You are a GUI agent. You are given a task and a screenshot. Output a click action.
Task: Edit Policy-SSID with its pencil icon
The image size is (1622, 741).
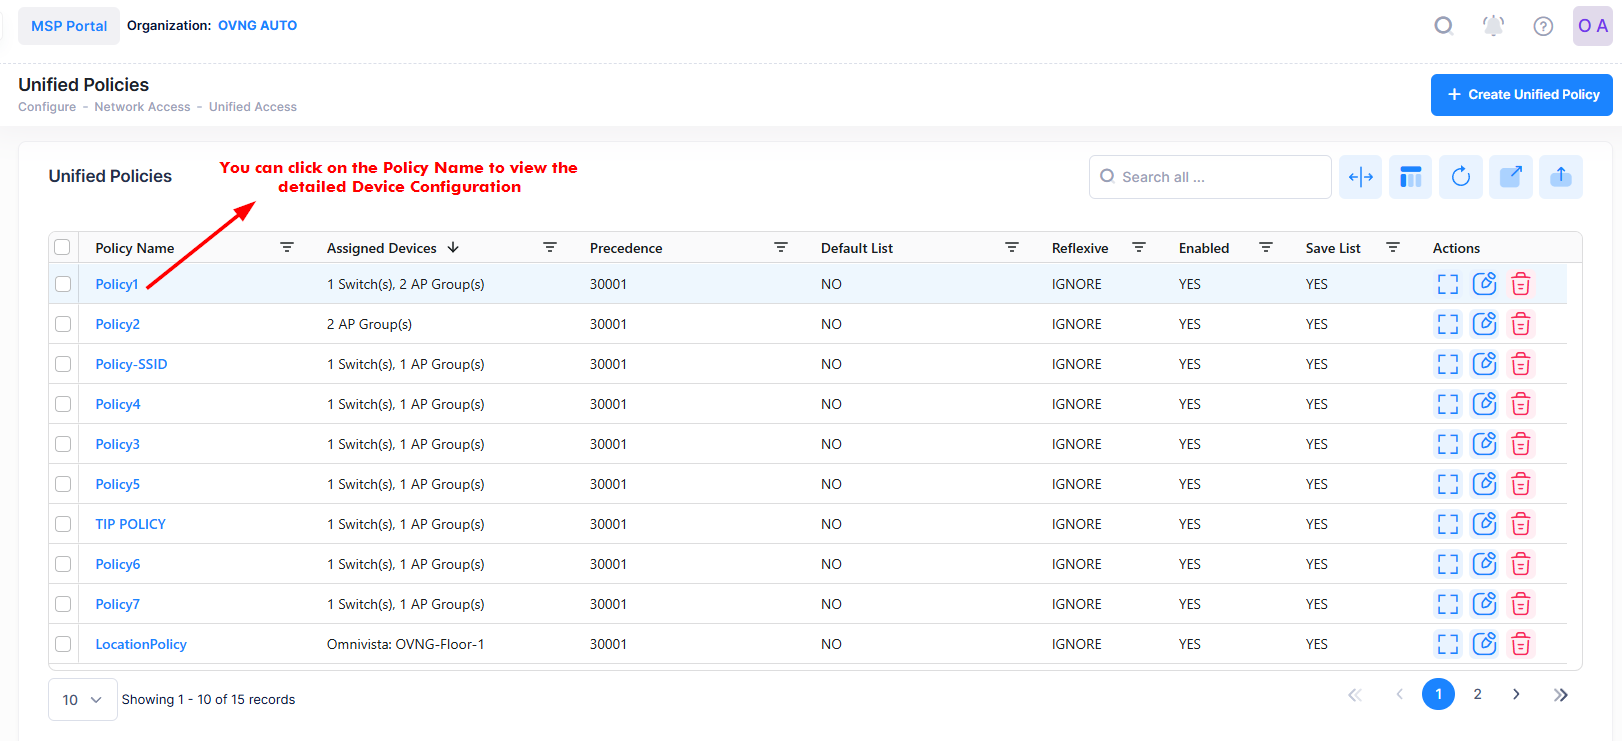pyautogui.click(x=1484, y=364)
